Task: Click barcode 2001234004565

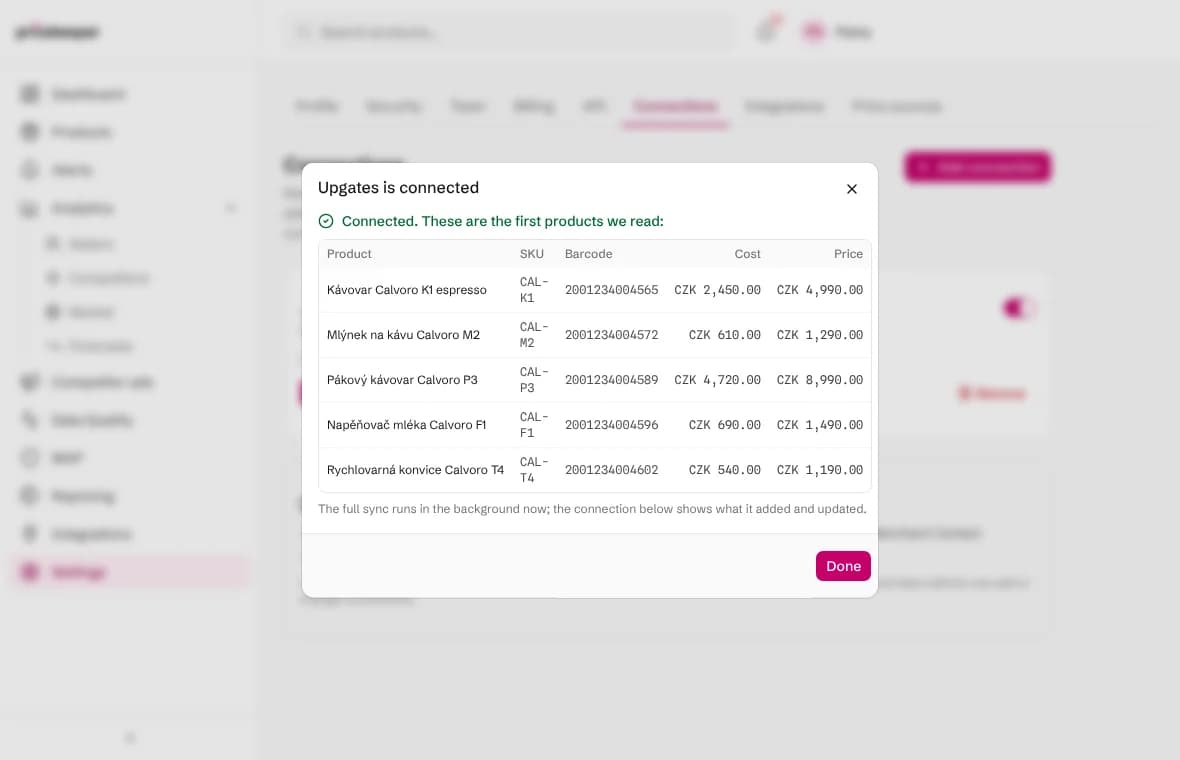Action: coord(611,290)
